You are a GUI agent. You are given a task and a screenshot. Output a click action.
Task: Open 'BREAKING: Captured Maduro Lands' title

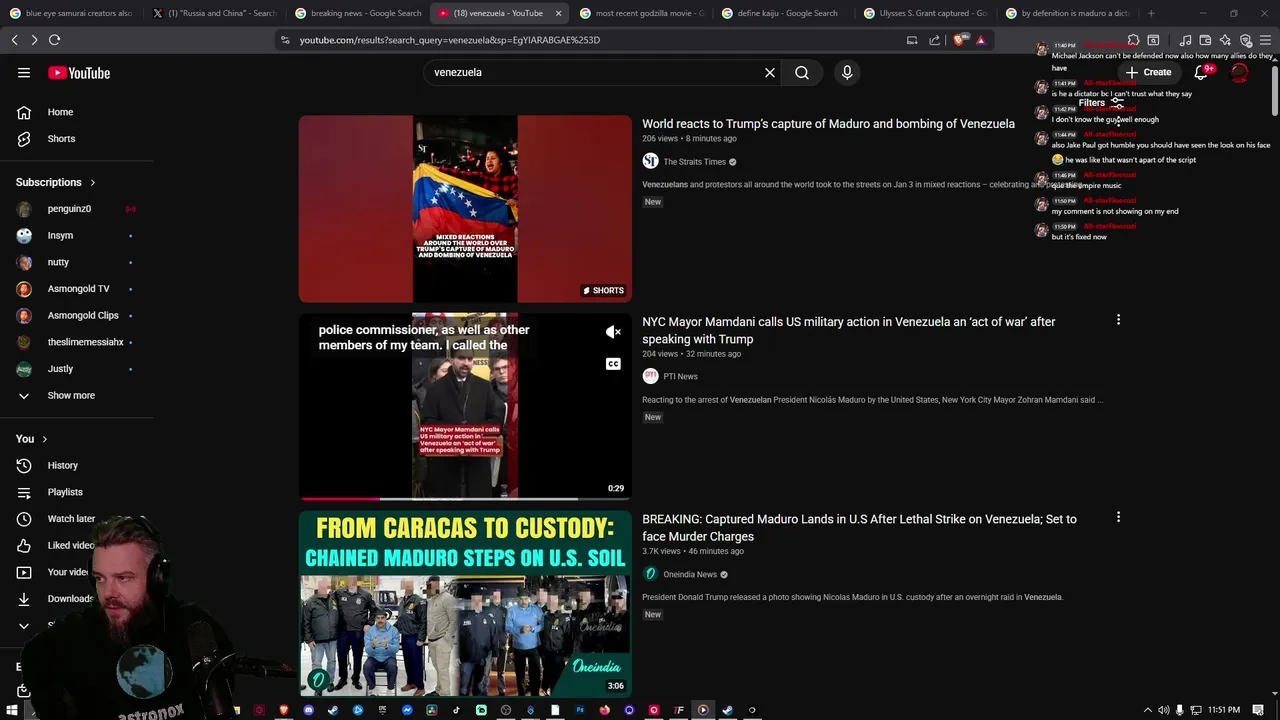pos(859,528)
